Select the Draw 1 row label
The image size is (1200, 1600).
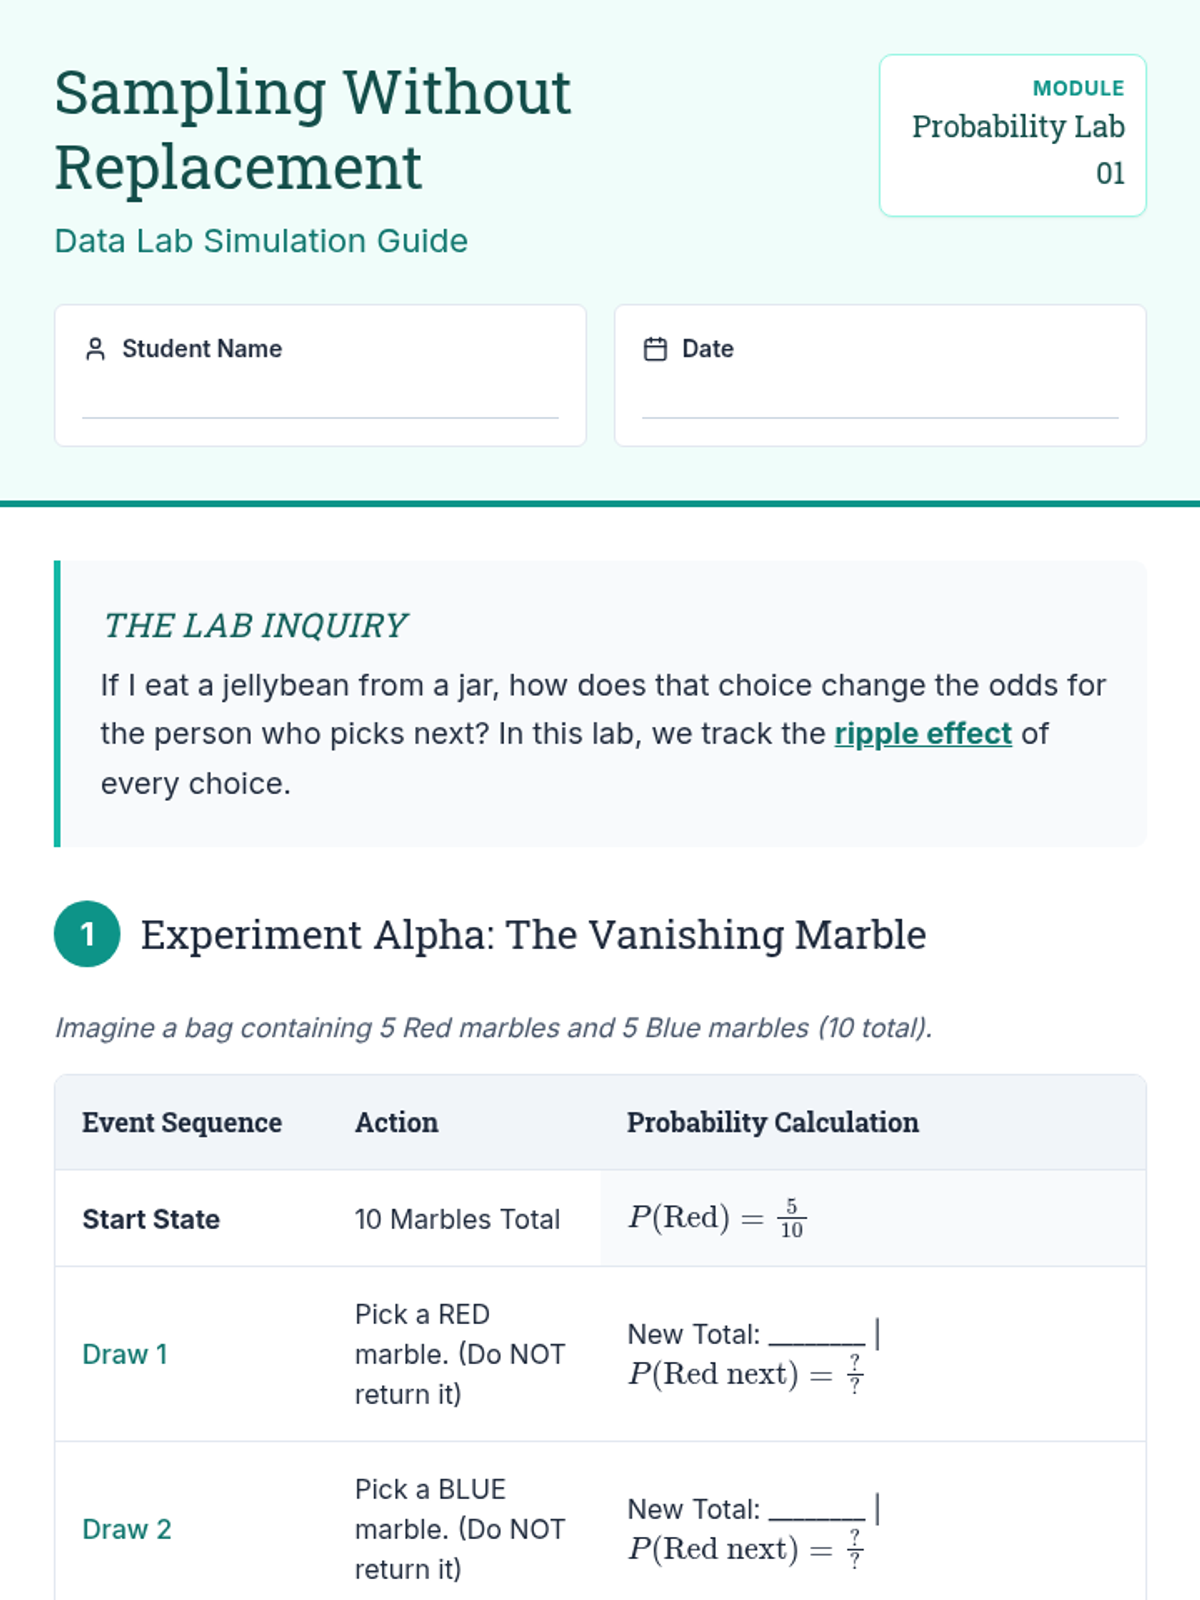tap(125, 1354)
